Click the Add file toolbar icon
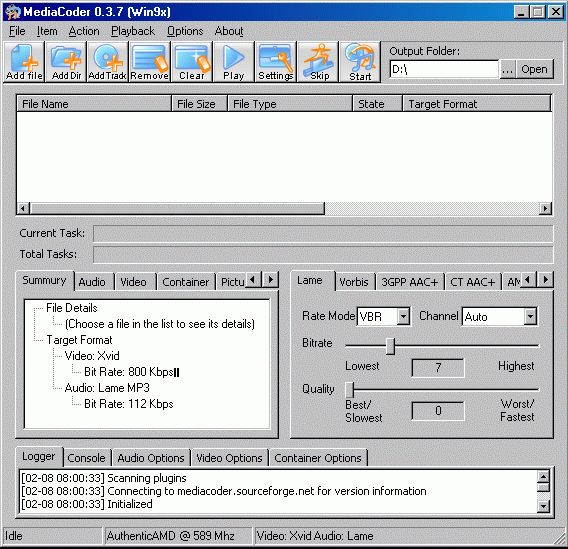This screenshot has width=568, height=549. coord(24,62)
